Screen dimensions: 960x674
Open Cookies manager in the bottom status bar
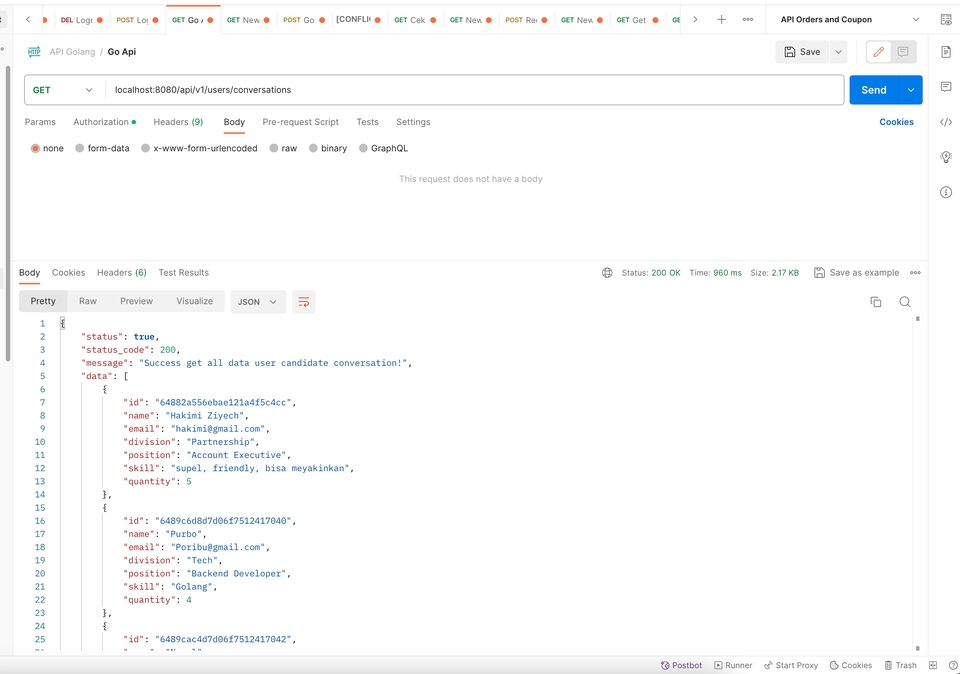coord(850,665)
